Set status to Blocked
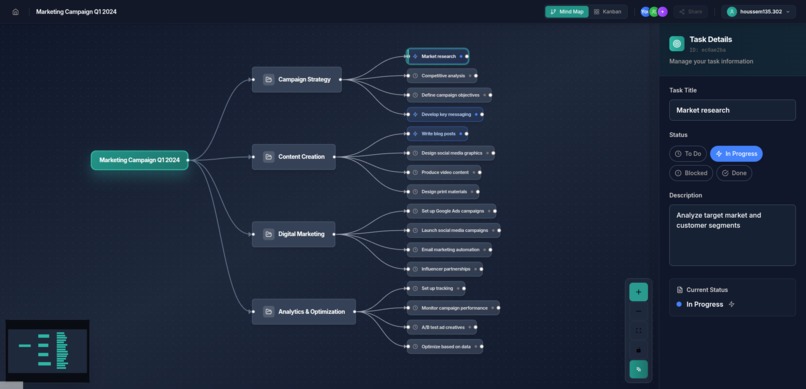 (691, 173)
